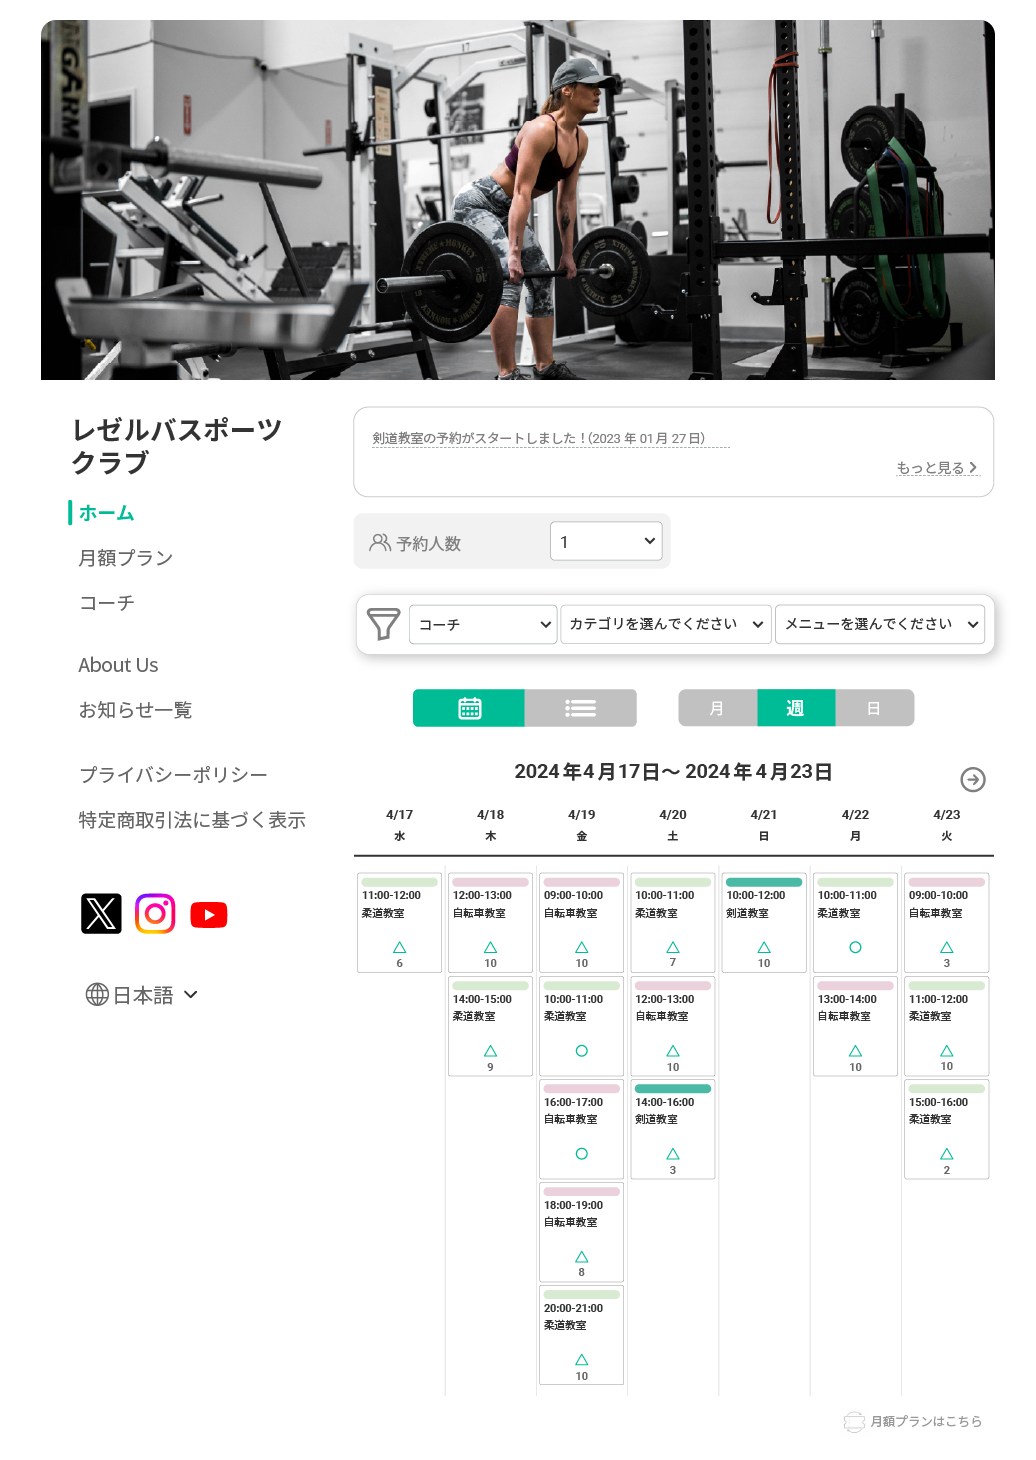This screenshot has height=1460, width=1036.
Task: Switch to list view
Action: click(581, 708)
